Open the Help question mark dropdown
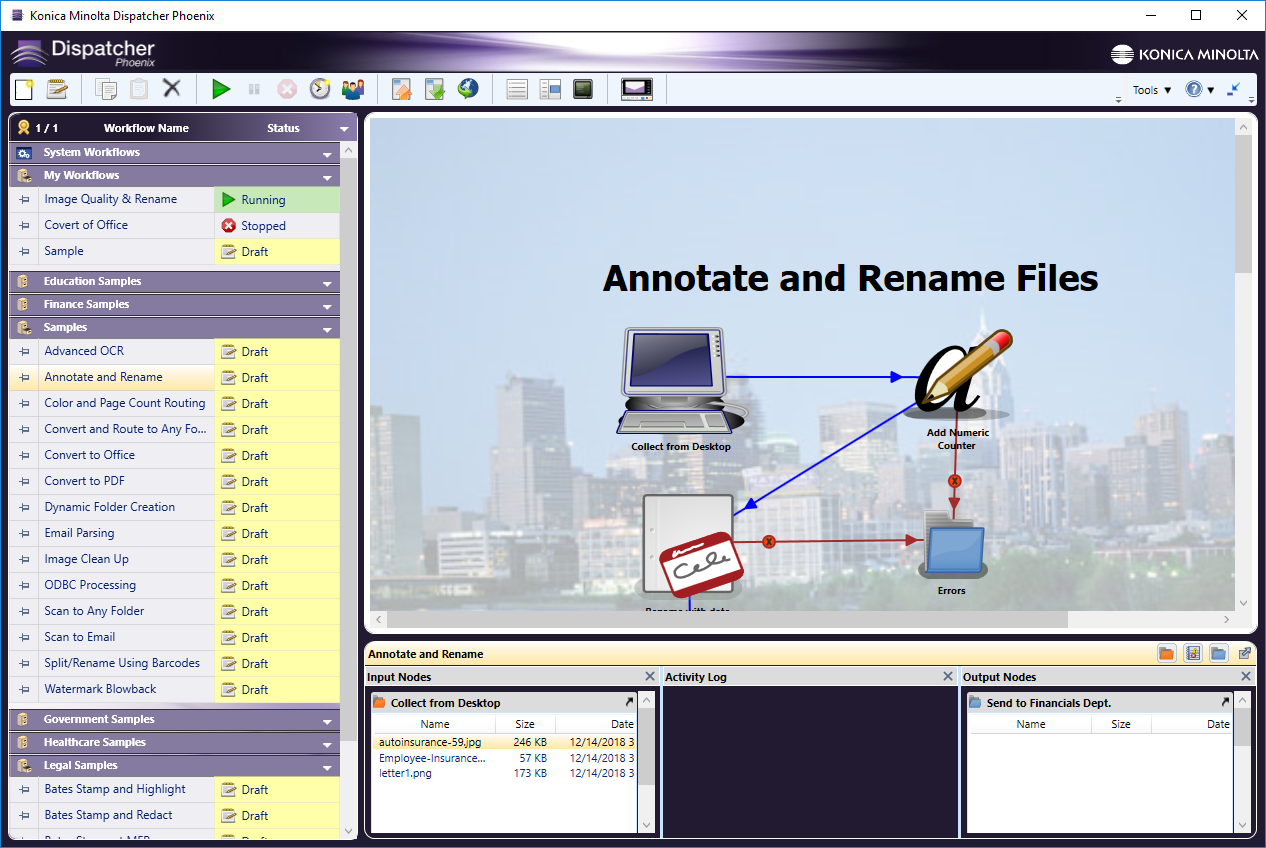 click(x=1200, y=89)
